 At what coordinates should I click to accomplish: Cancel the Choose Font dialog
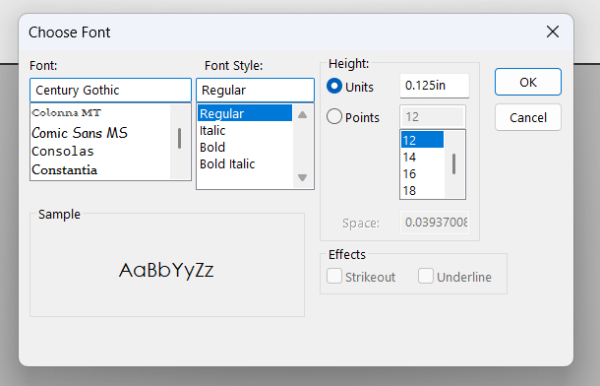pyautogui.click(x=528, y=117)
